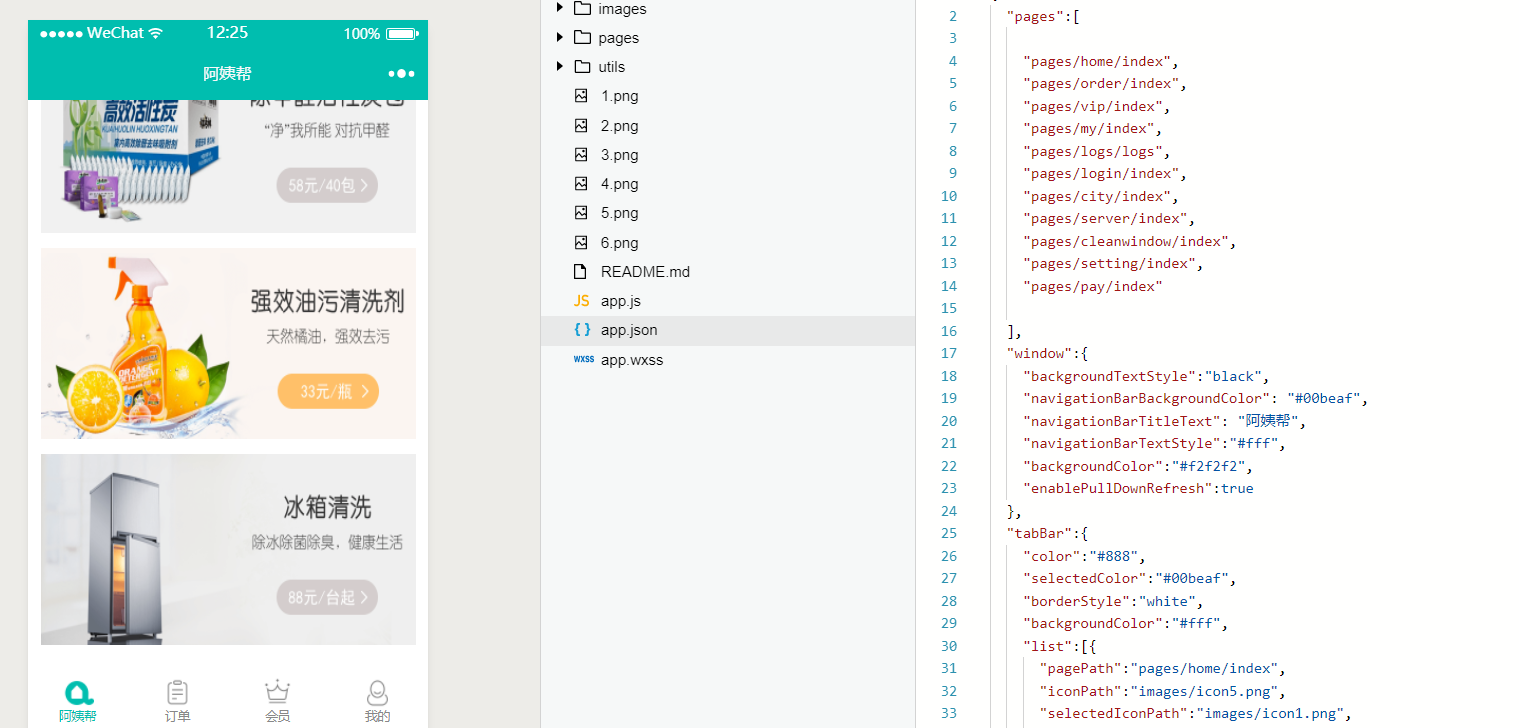The image size is (1519, 728).
Task: Tap the 33元/瓶 orange price button
Action: (328, 391)
